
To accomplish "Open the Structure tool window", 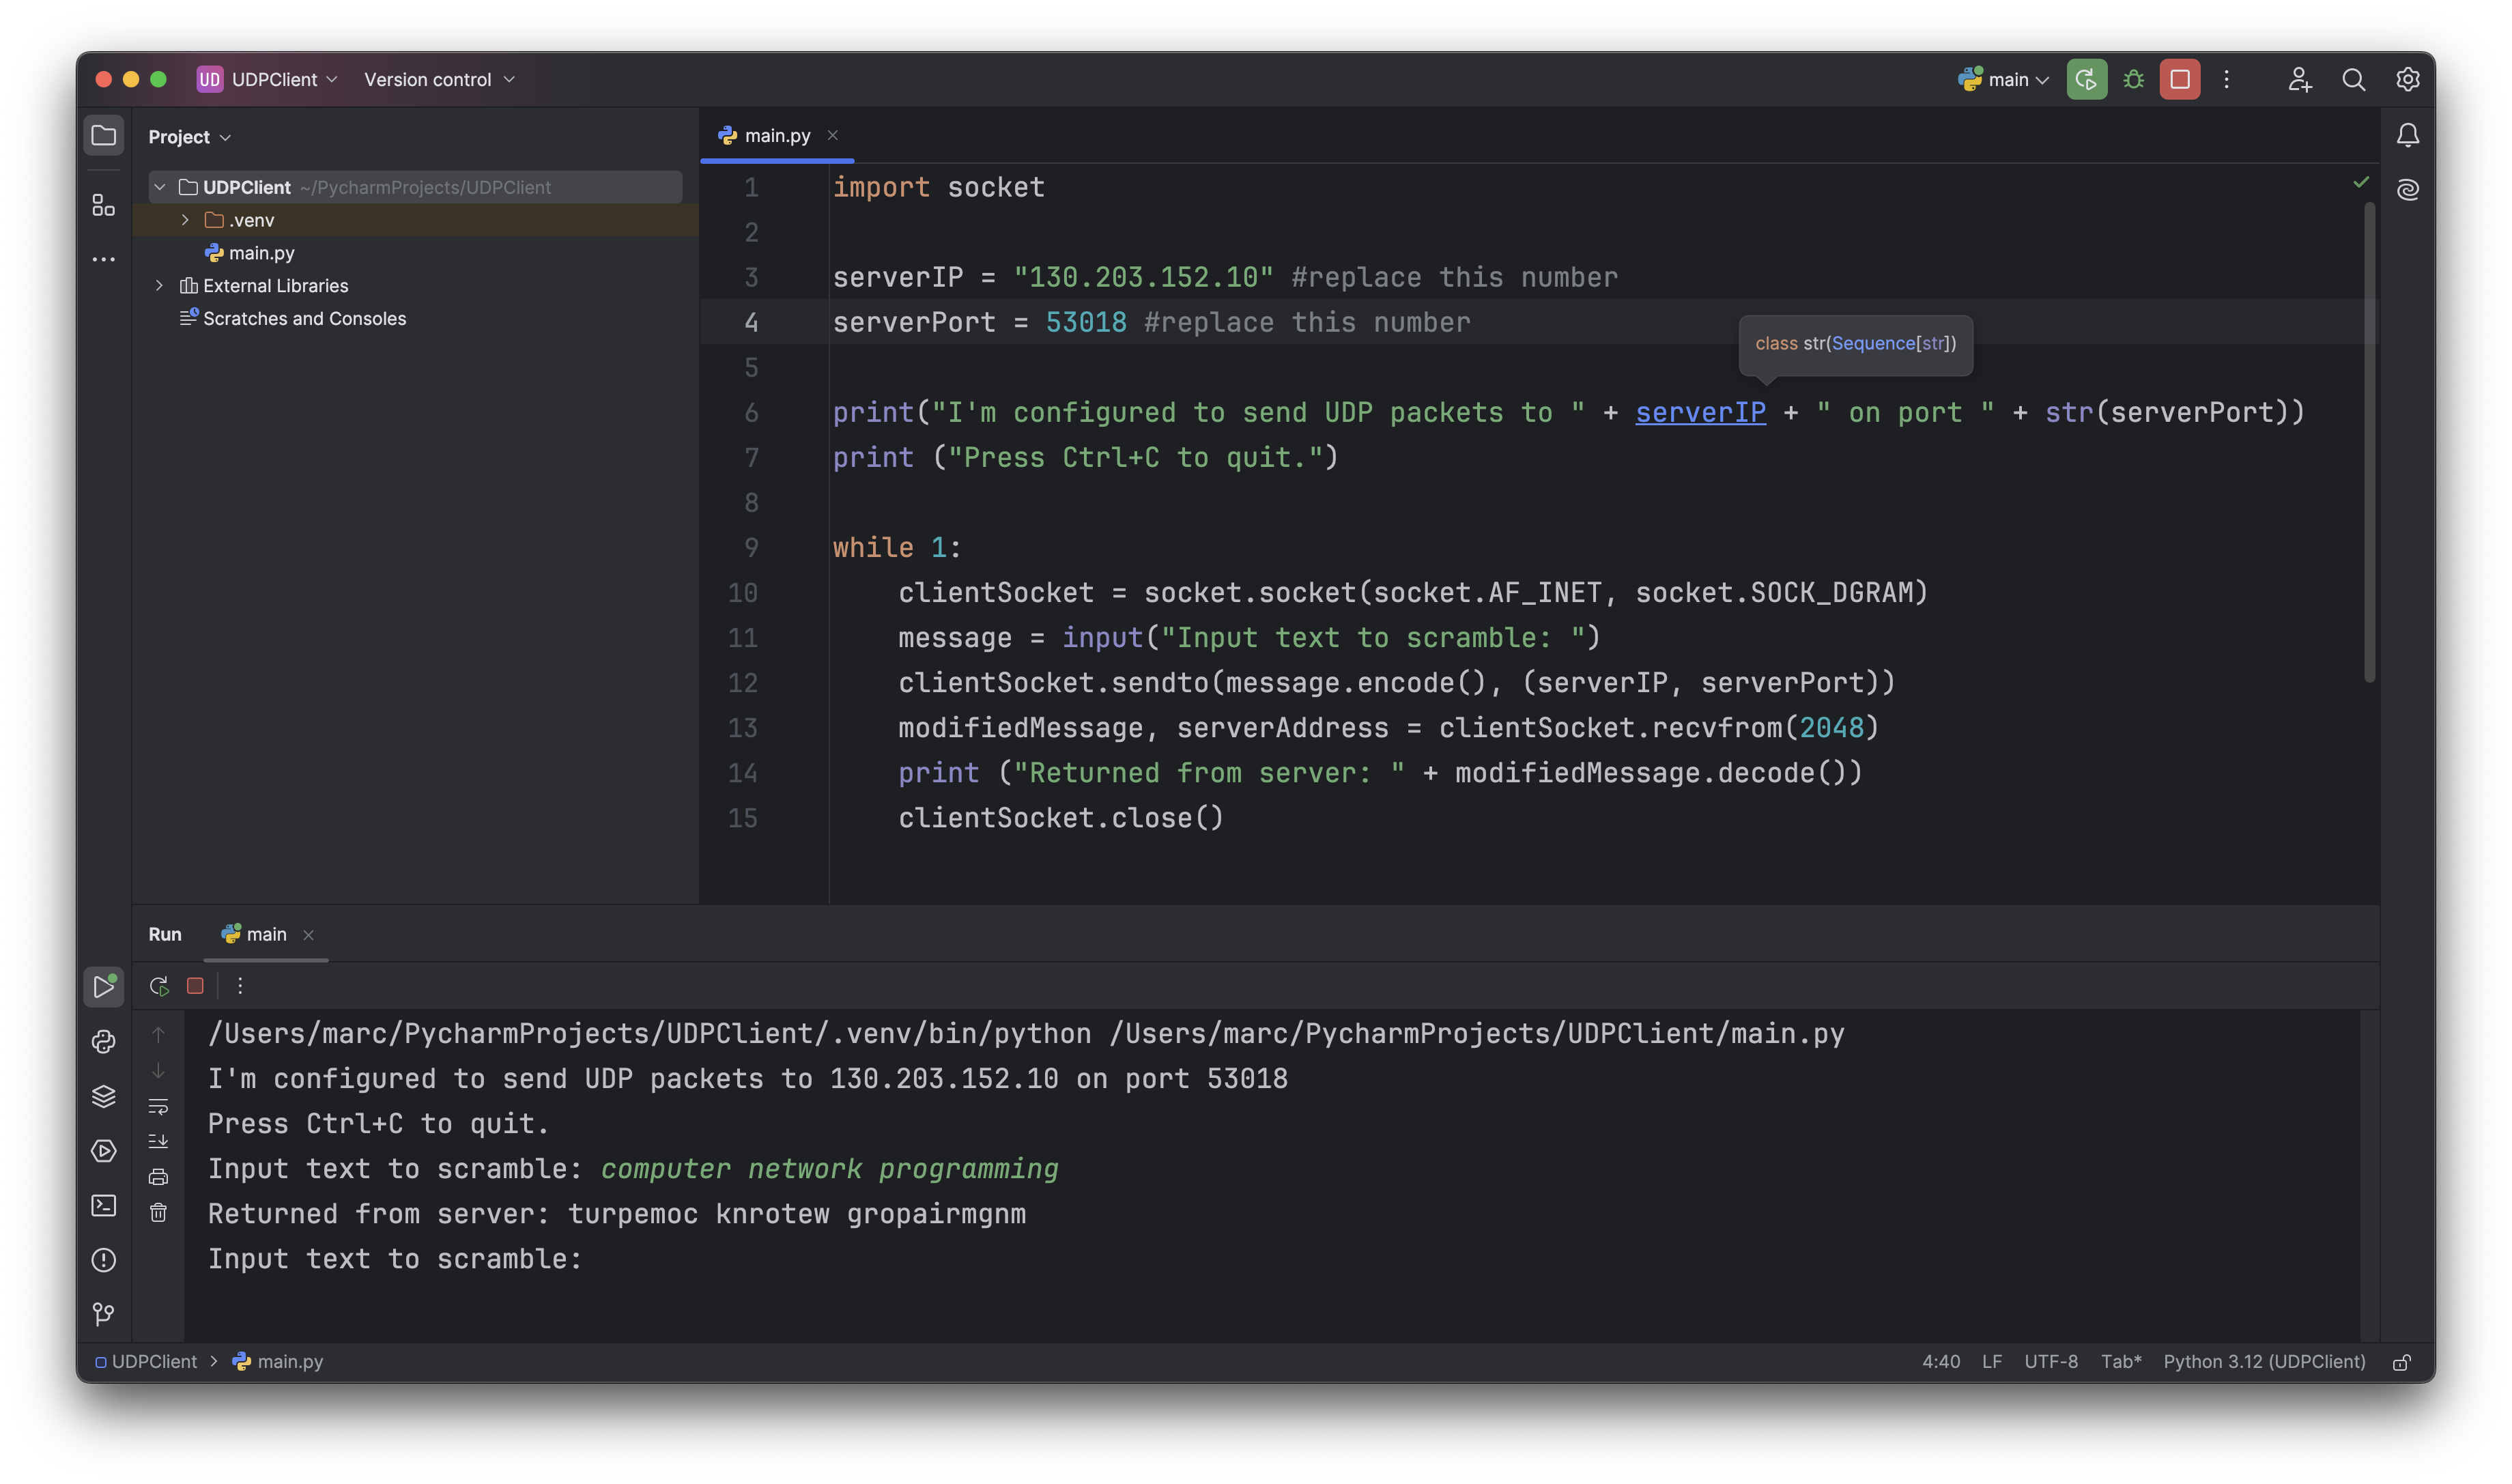I will pyautogui.click(x=103, y=205).
